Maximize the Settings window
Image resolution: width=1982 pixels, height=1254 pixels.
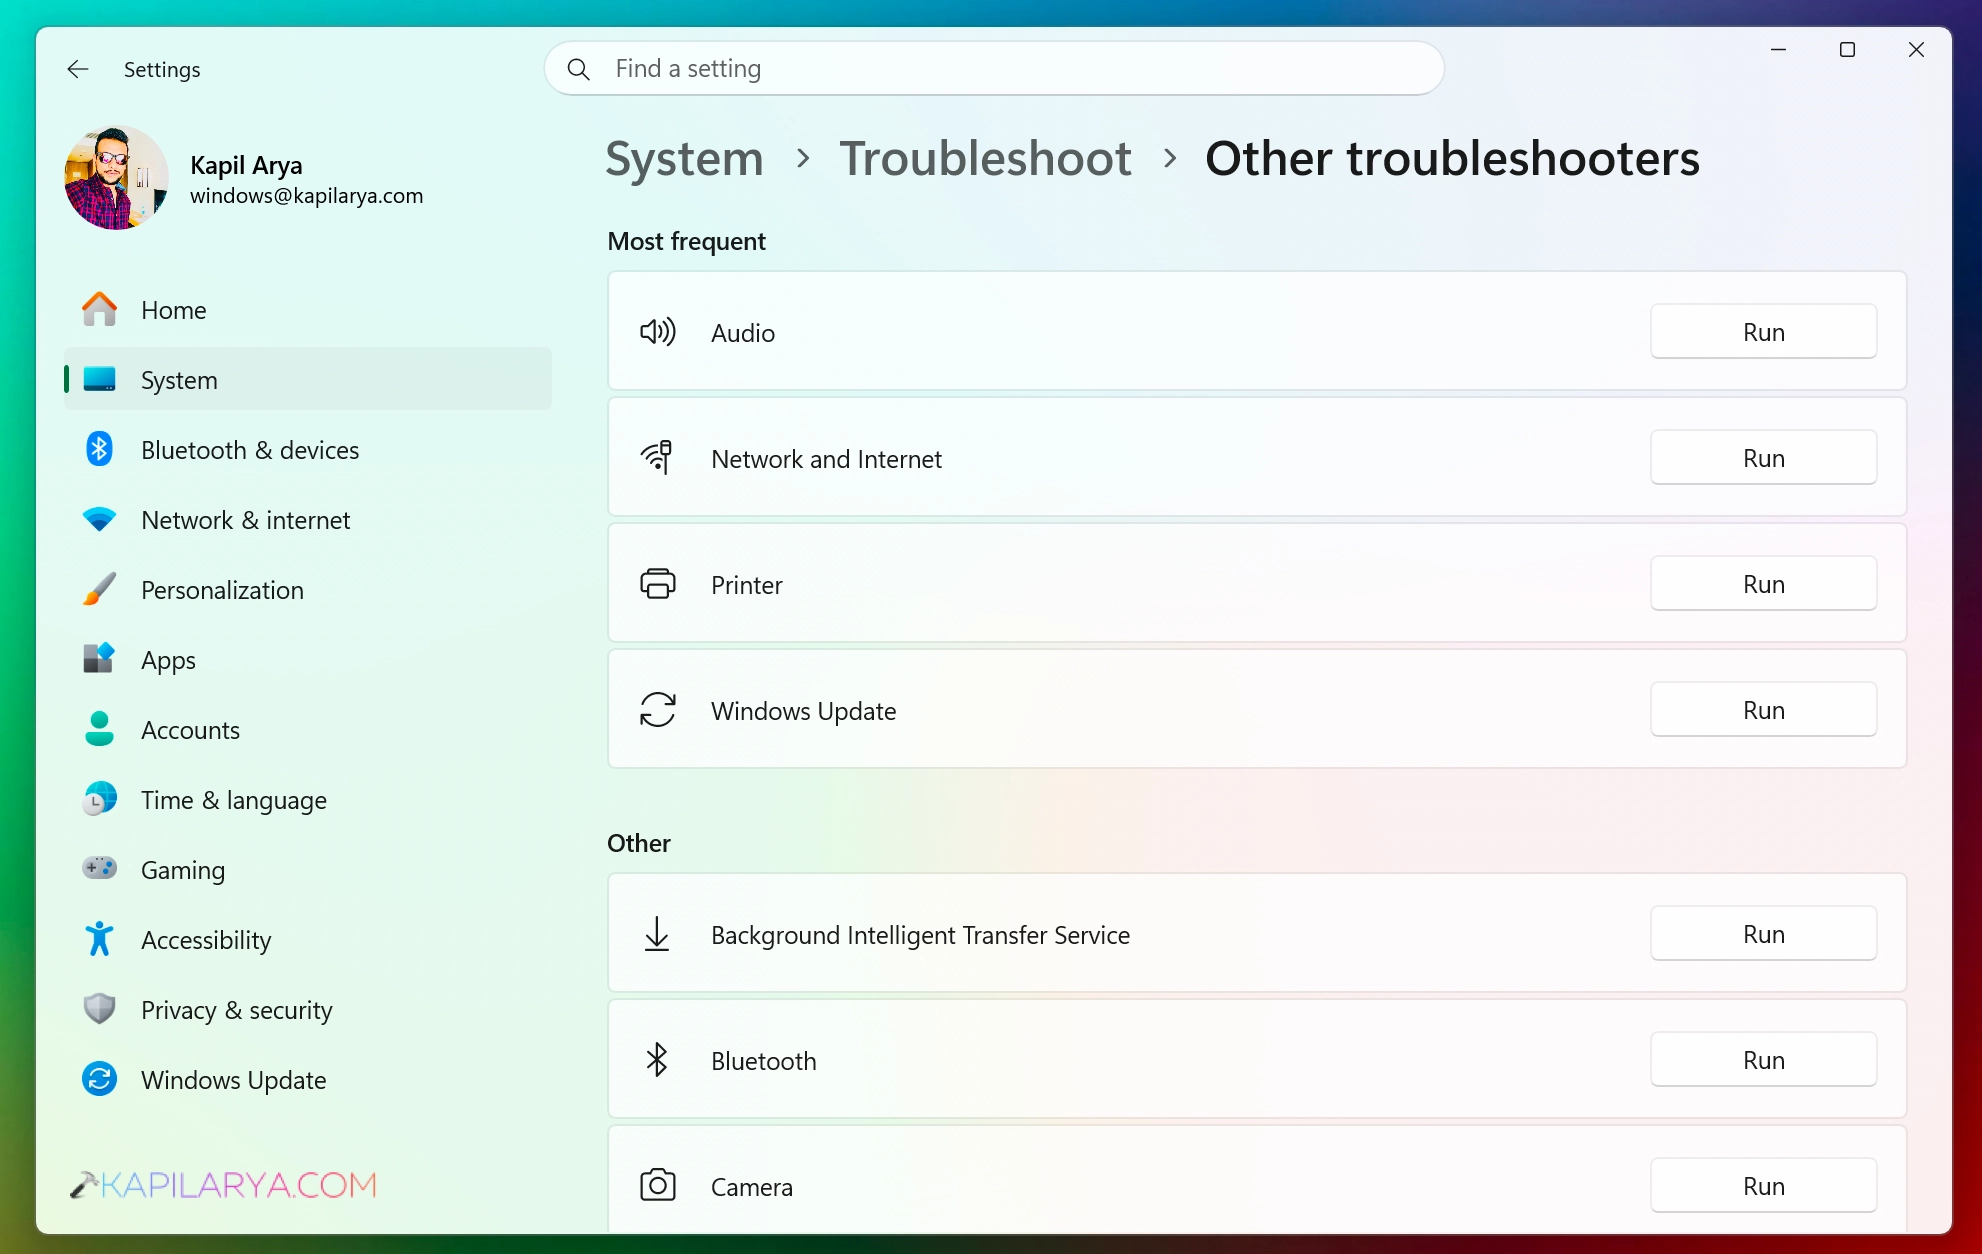1847,50
